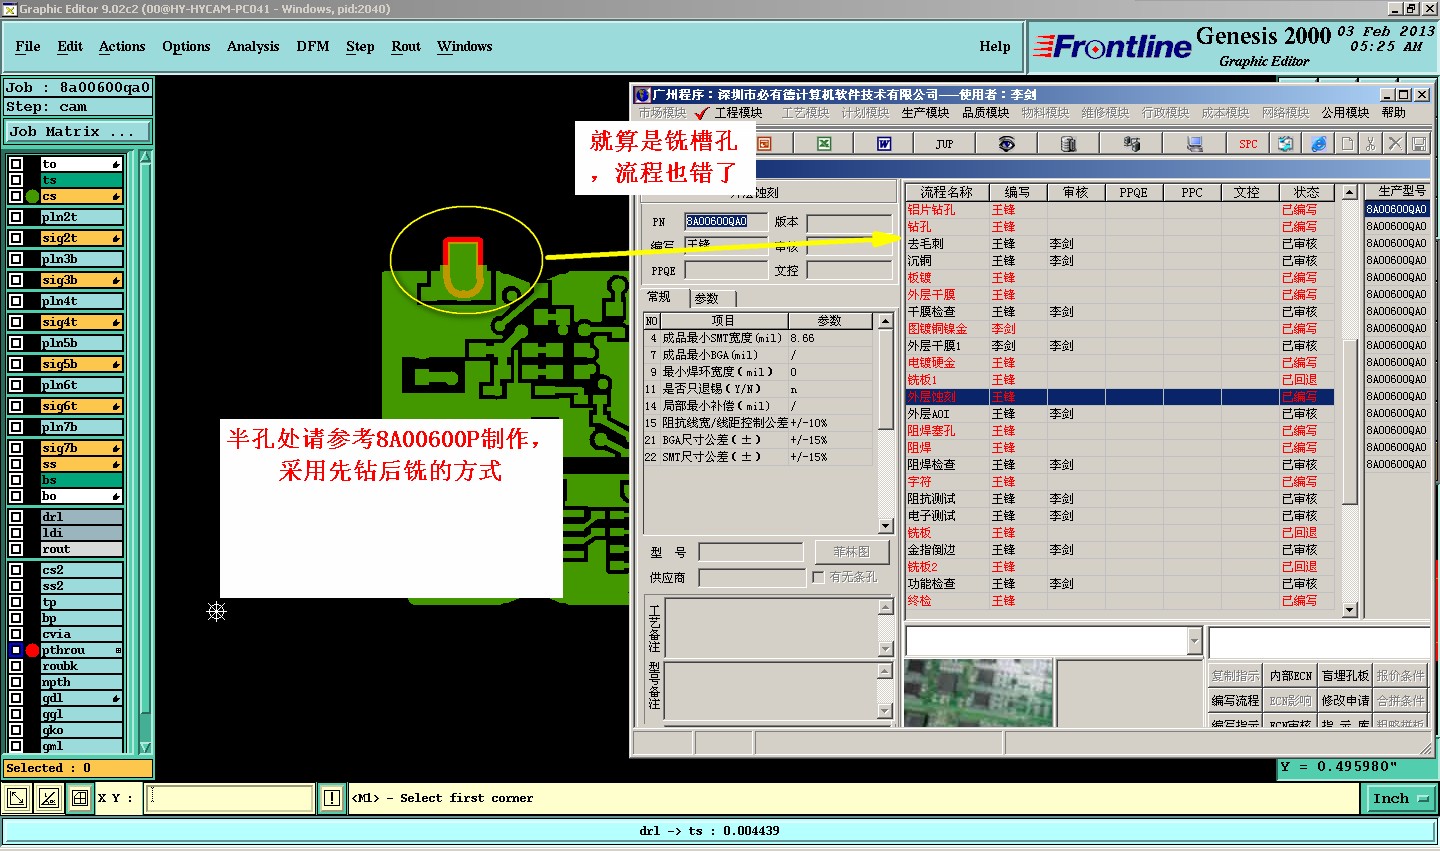Open the File menu
The height and width of the screenshot is (851, 1440).
pos(28,46)
